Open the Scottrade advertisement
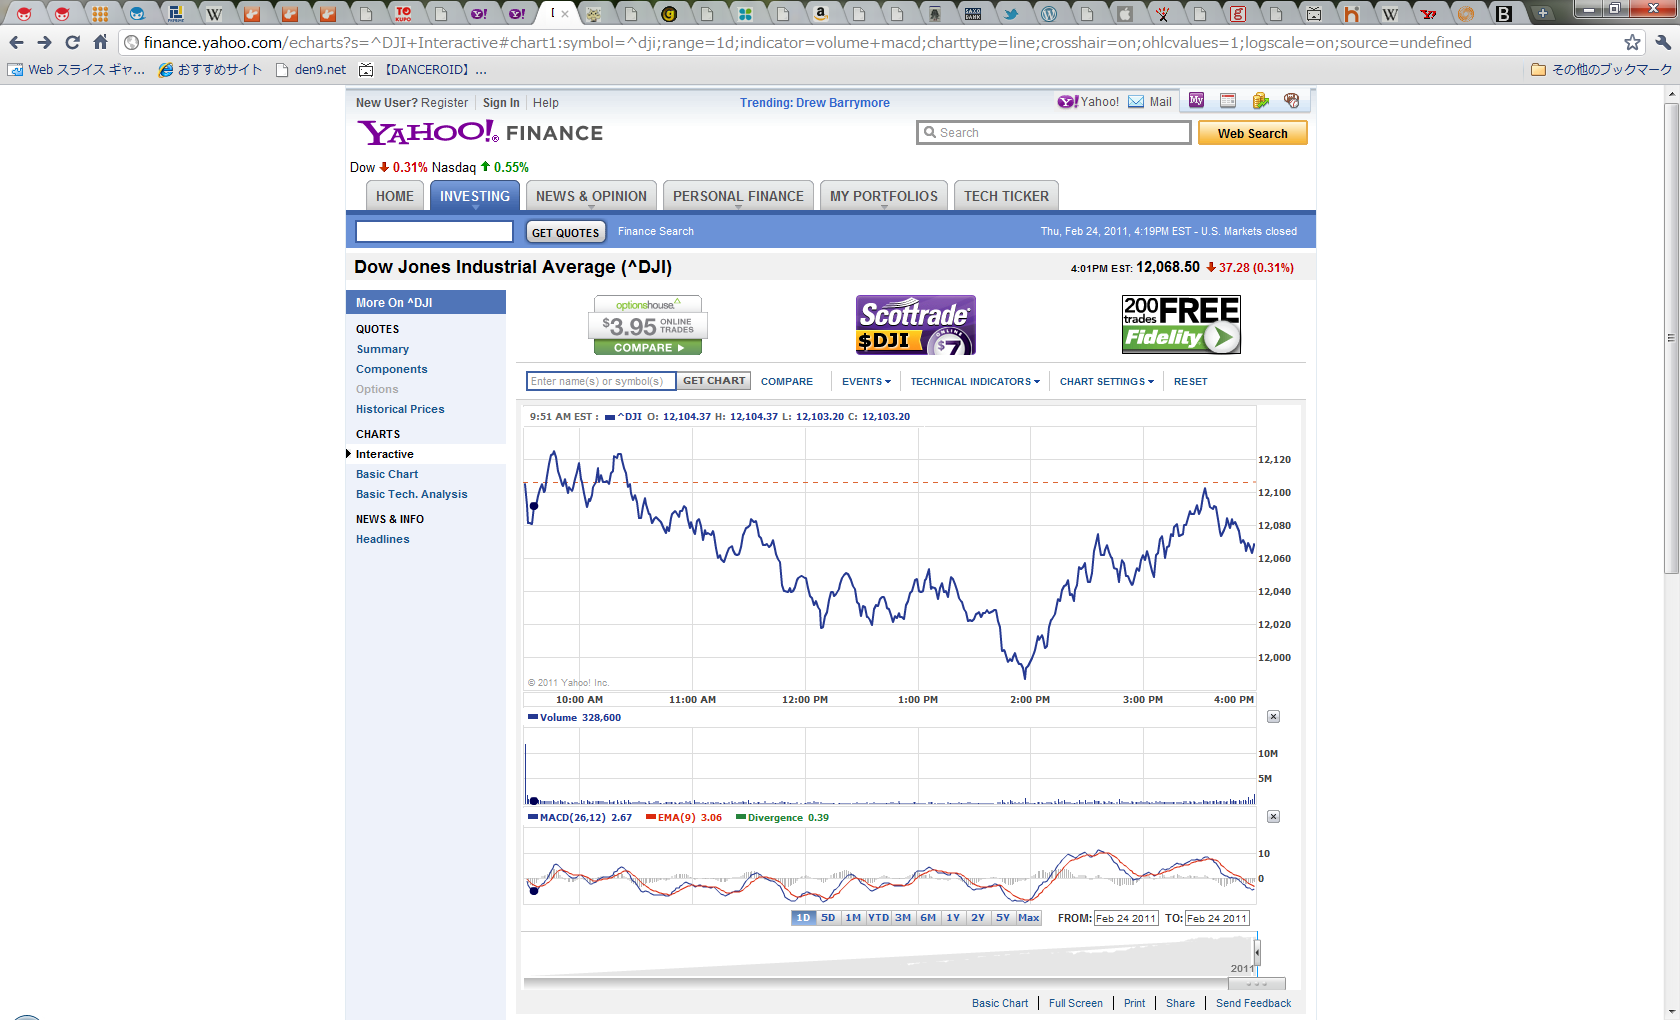The image size is (1680, 1020). coord(916,325)
